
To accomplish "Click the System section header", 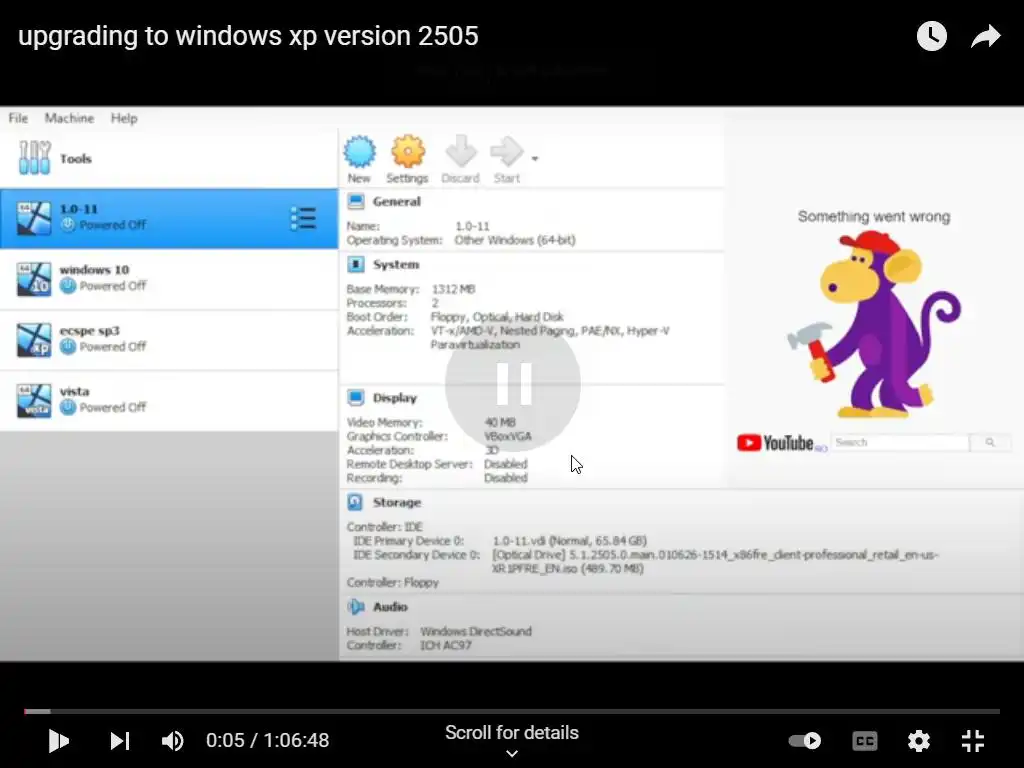I will point(396,264).
